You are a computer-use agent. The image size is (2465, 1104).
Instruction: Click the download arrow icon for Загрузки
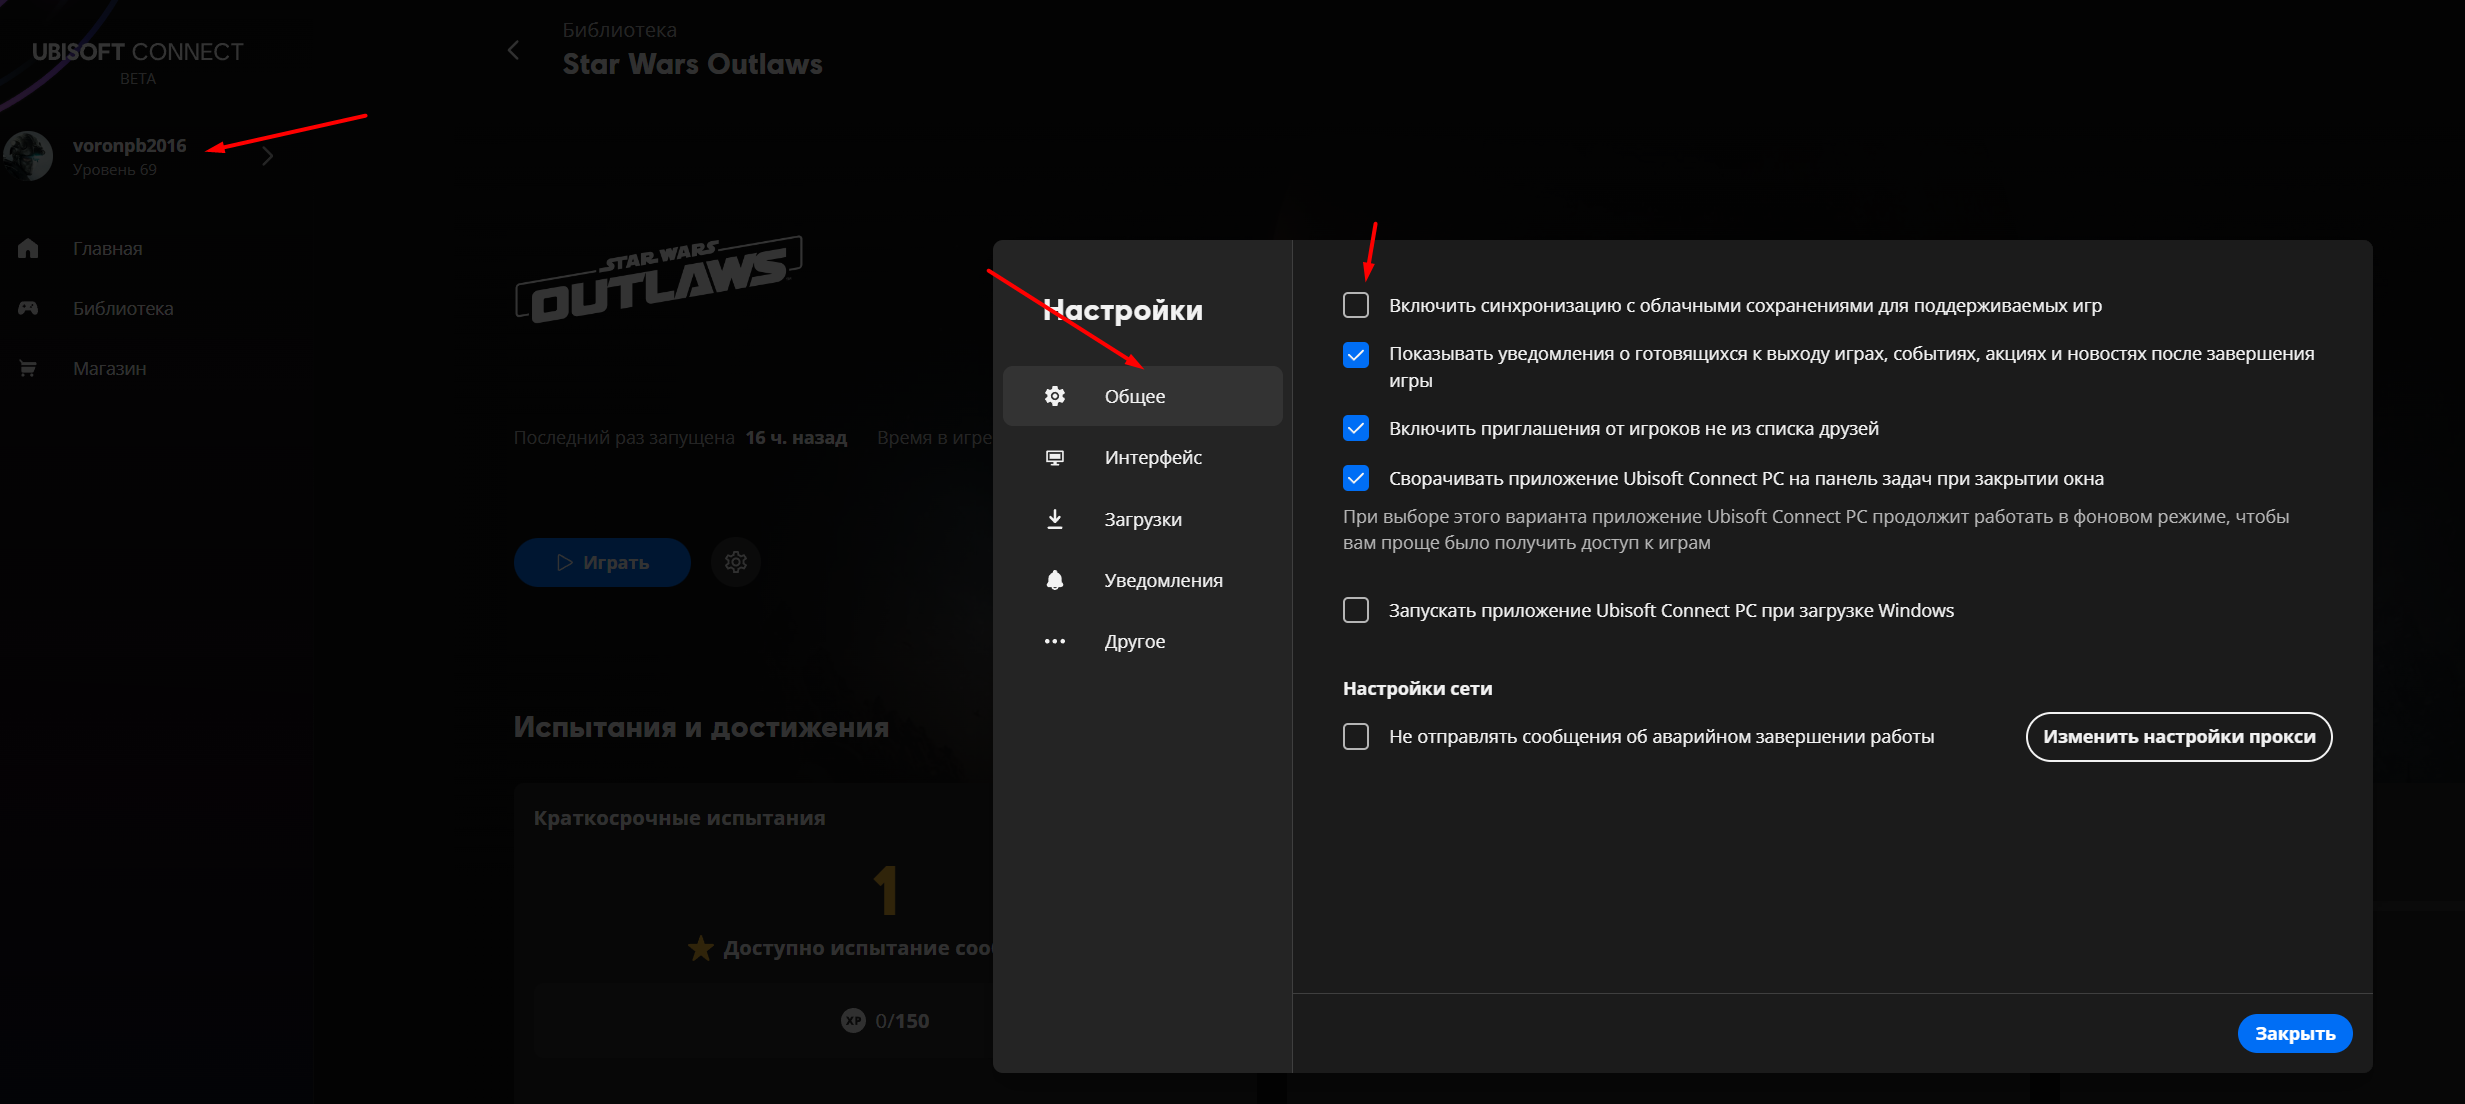[1054, 519]
